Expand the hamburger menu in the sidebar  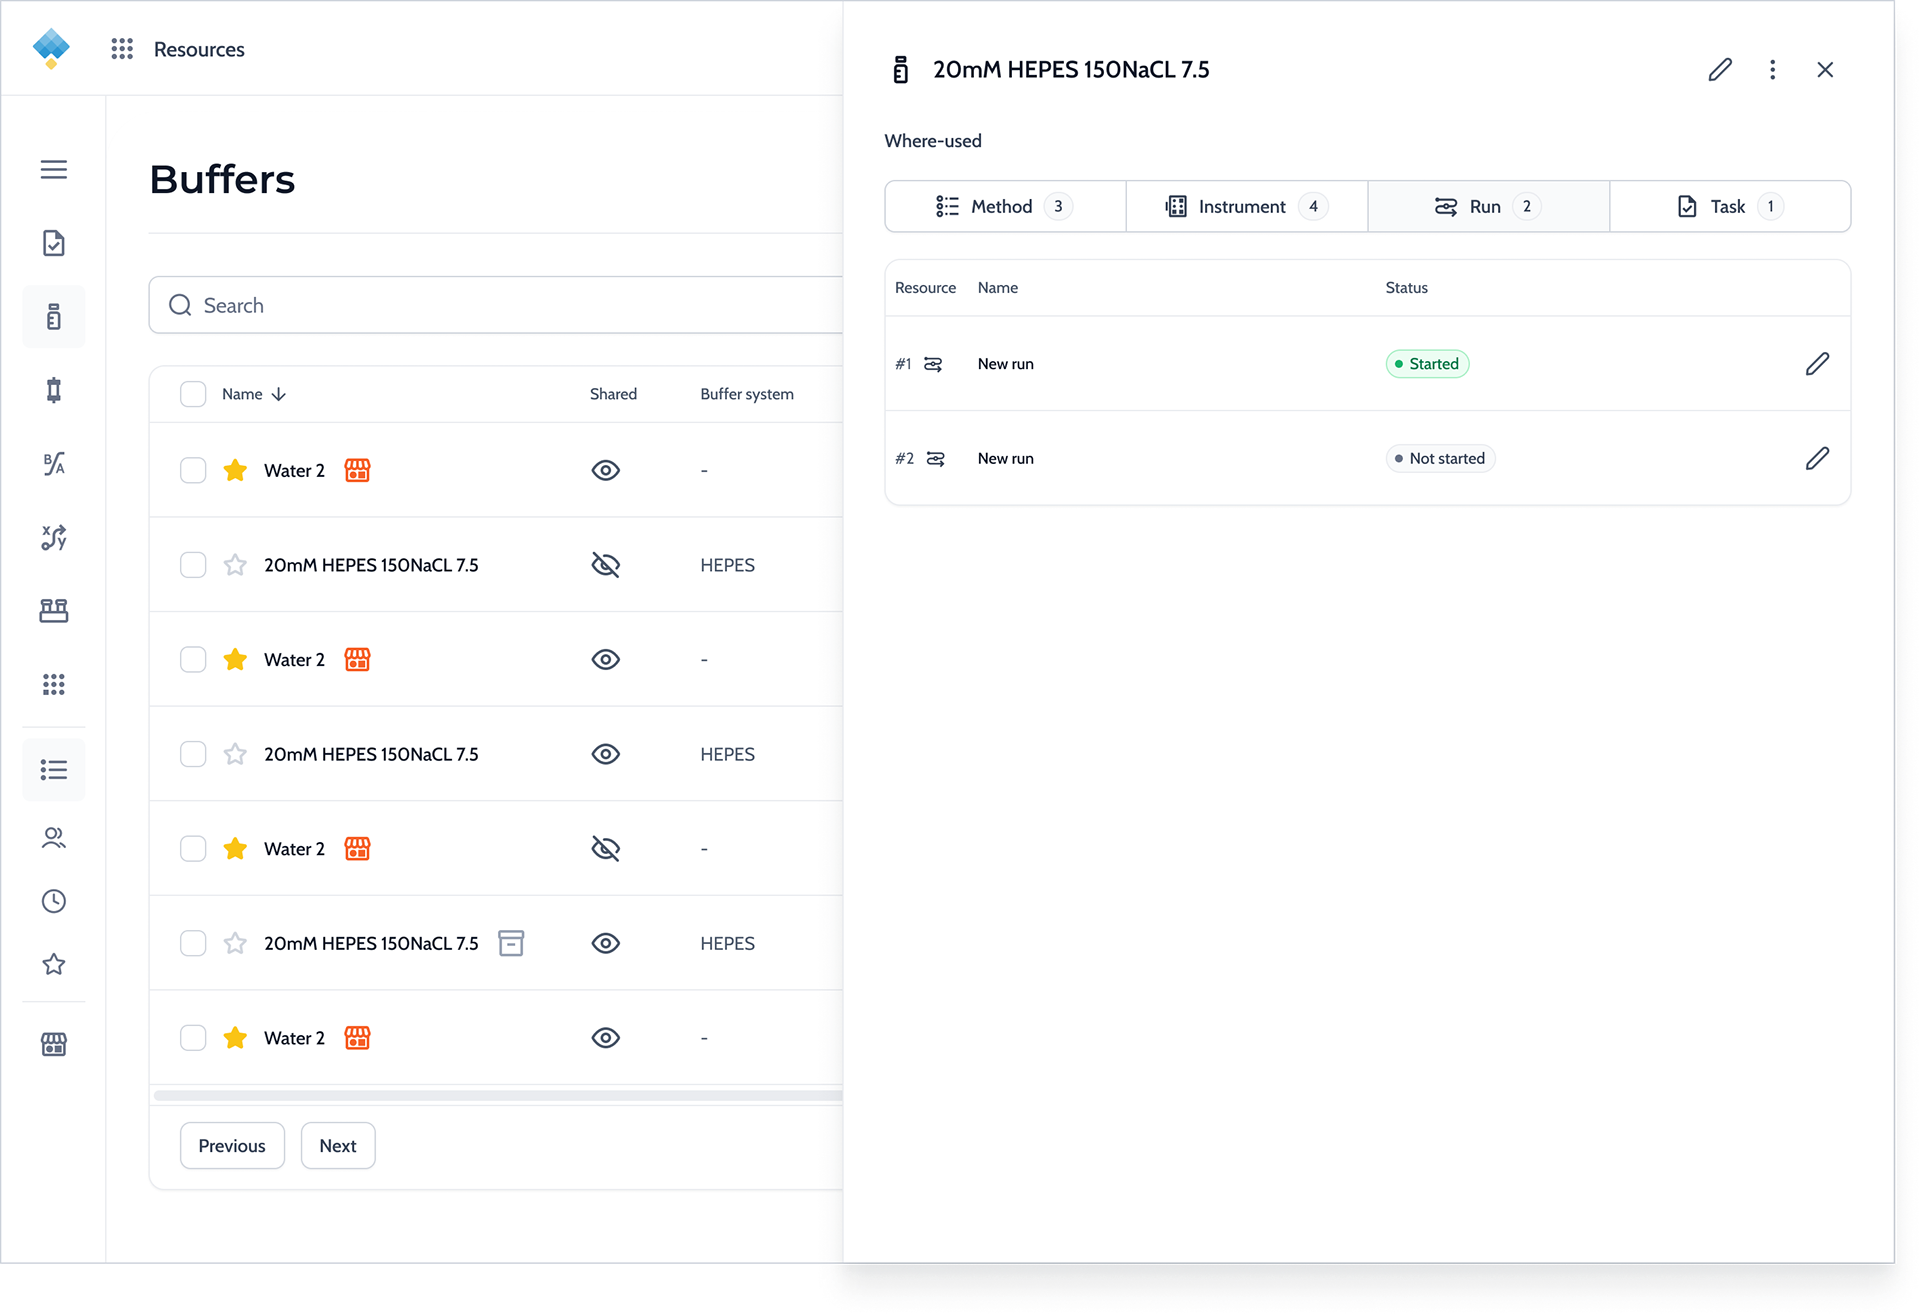(54, 169)
